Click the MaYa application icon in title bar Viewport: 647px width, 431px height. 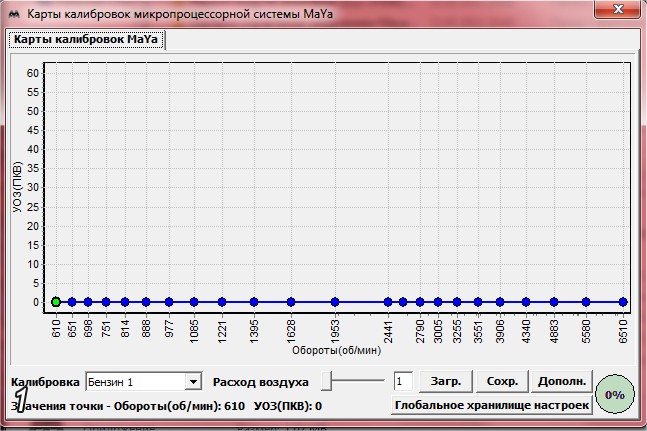[x=13, y=11]
